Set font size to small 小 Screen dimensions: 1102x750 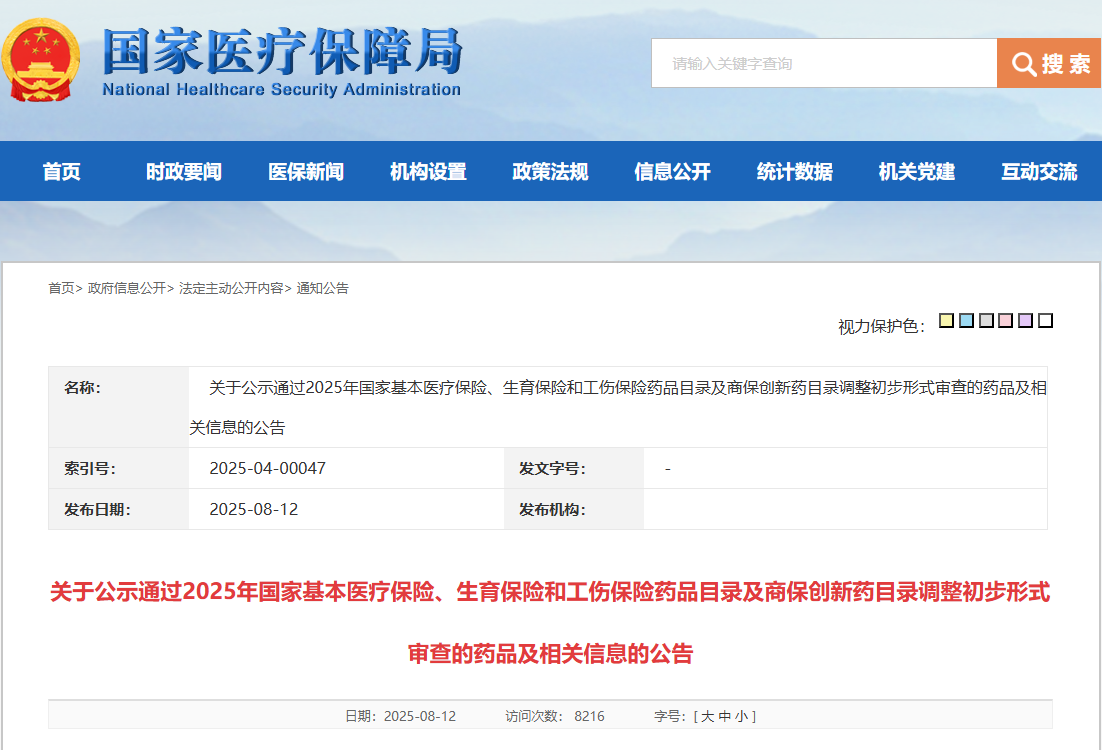coord(741,716)
